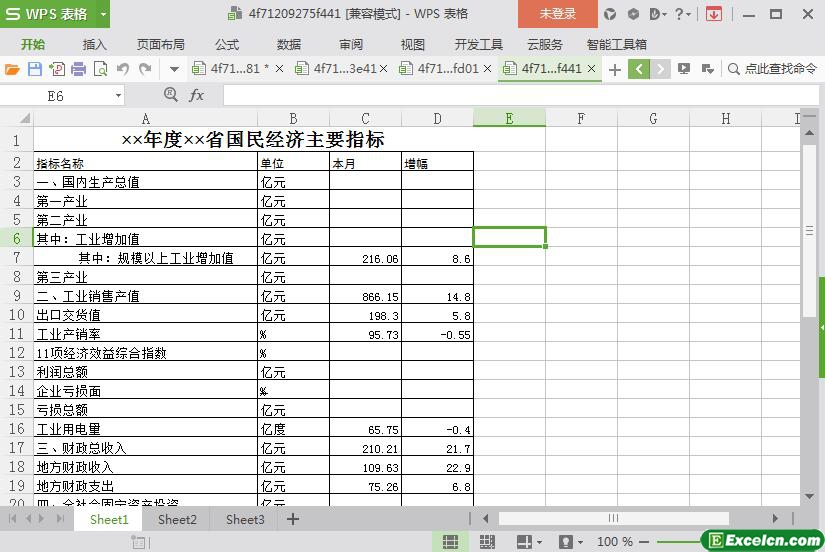
Task: Open the 数据 ribbon tab
Action: click(289, 45)
